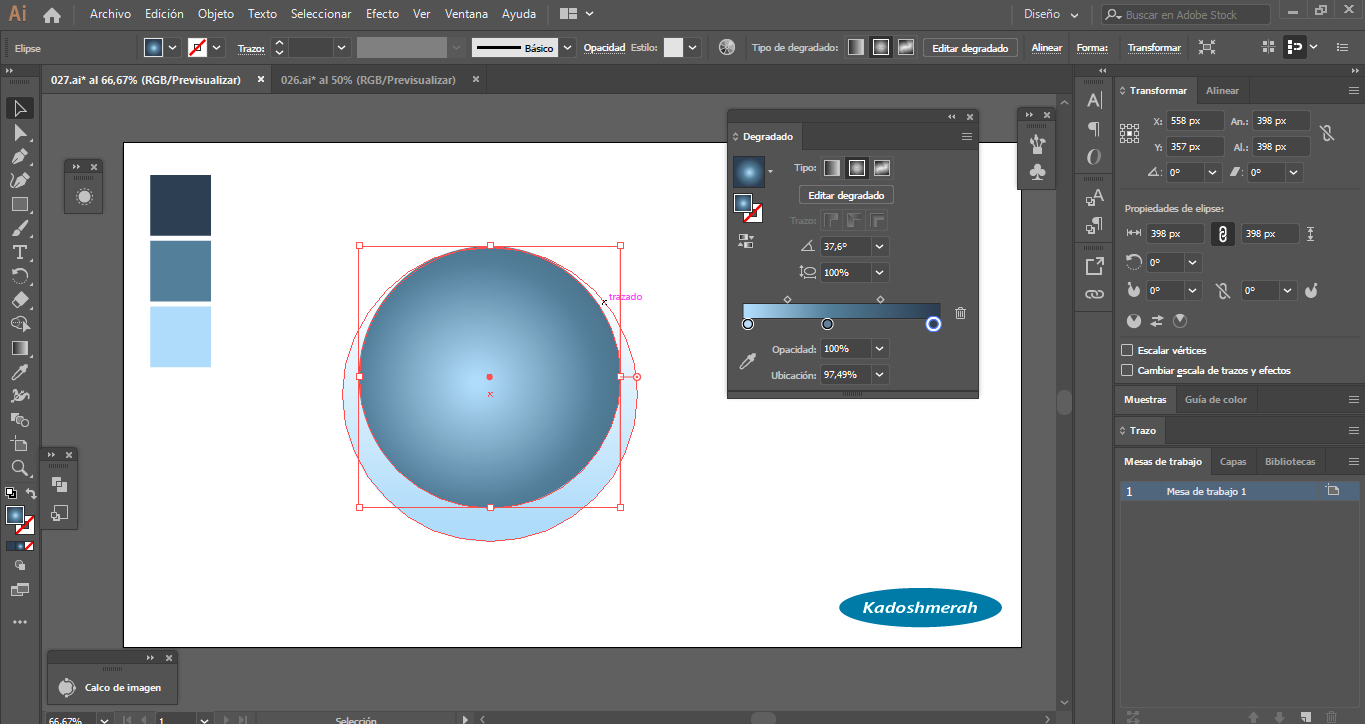Toggle constrain ellipse width and height link

pos(1221,234)
